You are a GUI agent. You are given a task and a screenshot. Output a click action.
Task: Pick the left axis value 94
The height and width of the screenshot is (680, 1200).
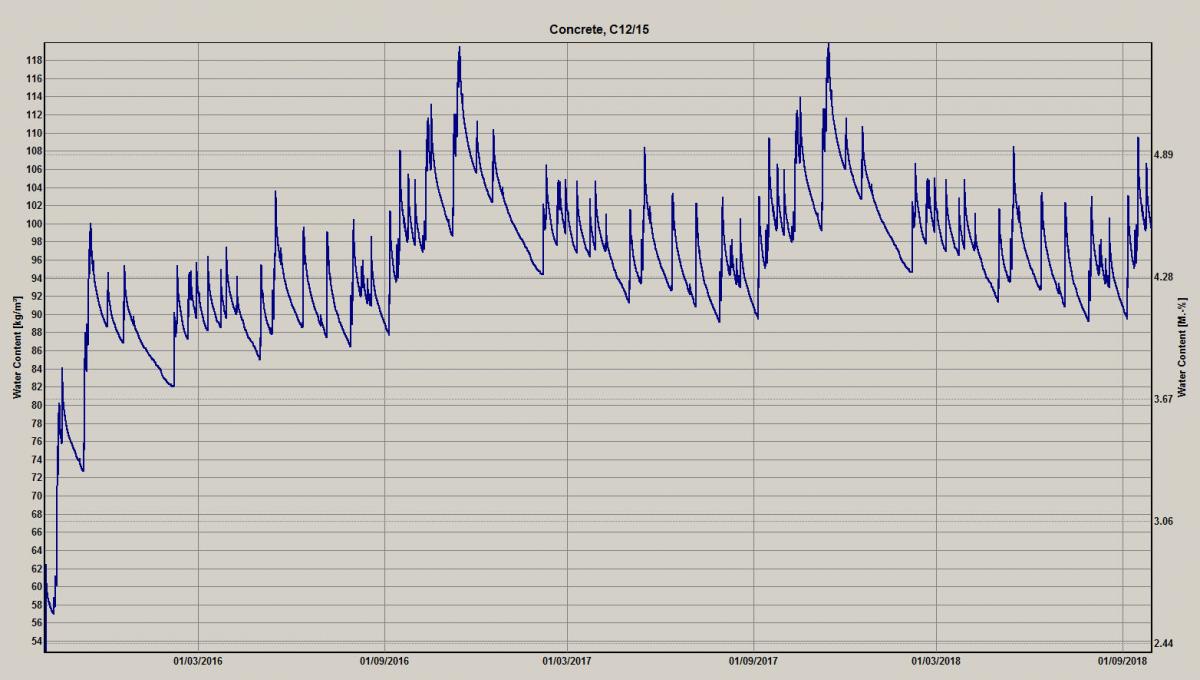36,278
